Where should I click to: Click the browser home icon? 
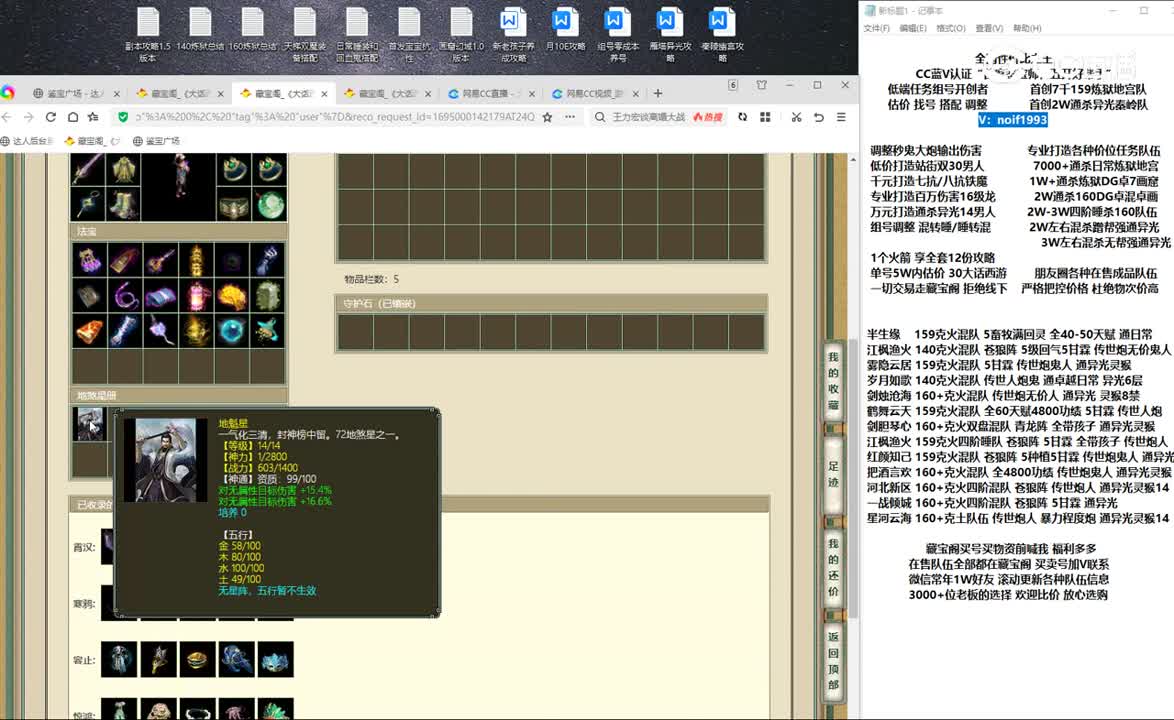click(x=73, y=117)
